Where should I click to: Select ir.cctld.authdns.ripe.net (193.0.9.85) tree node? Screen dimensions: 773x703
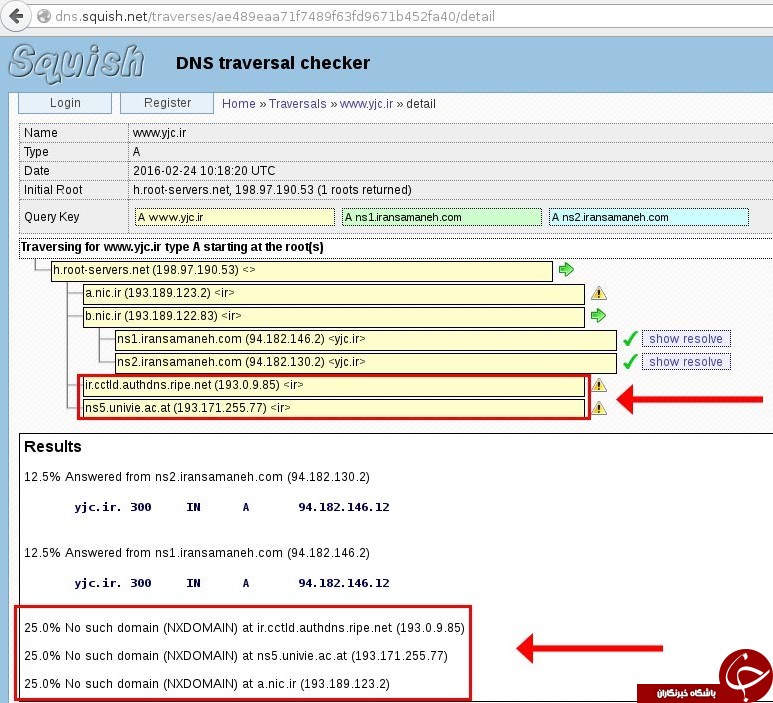[x=334, y=386]
